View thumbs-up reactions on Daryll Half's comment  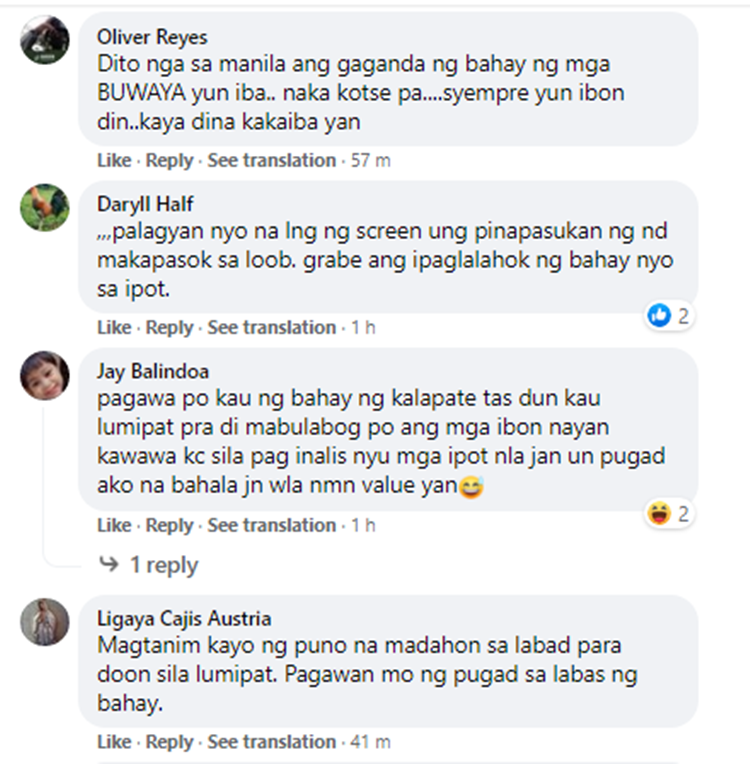668,316
